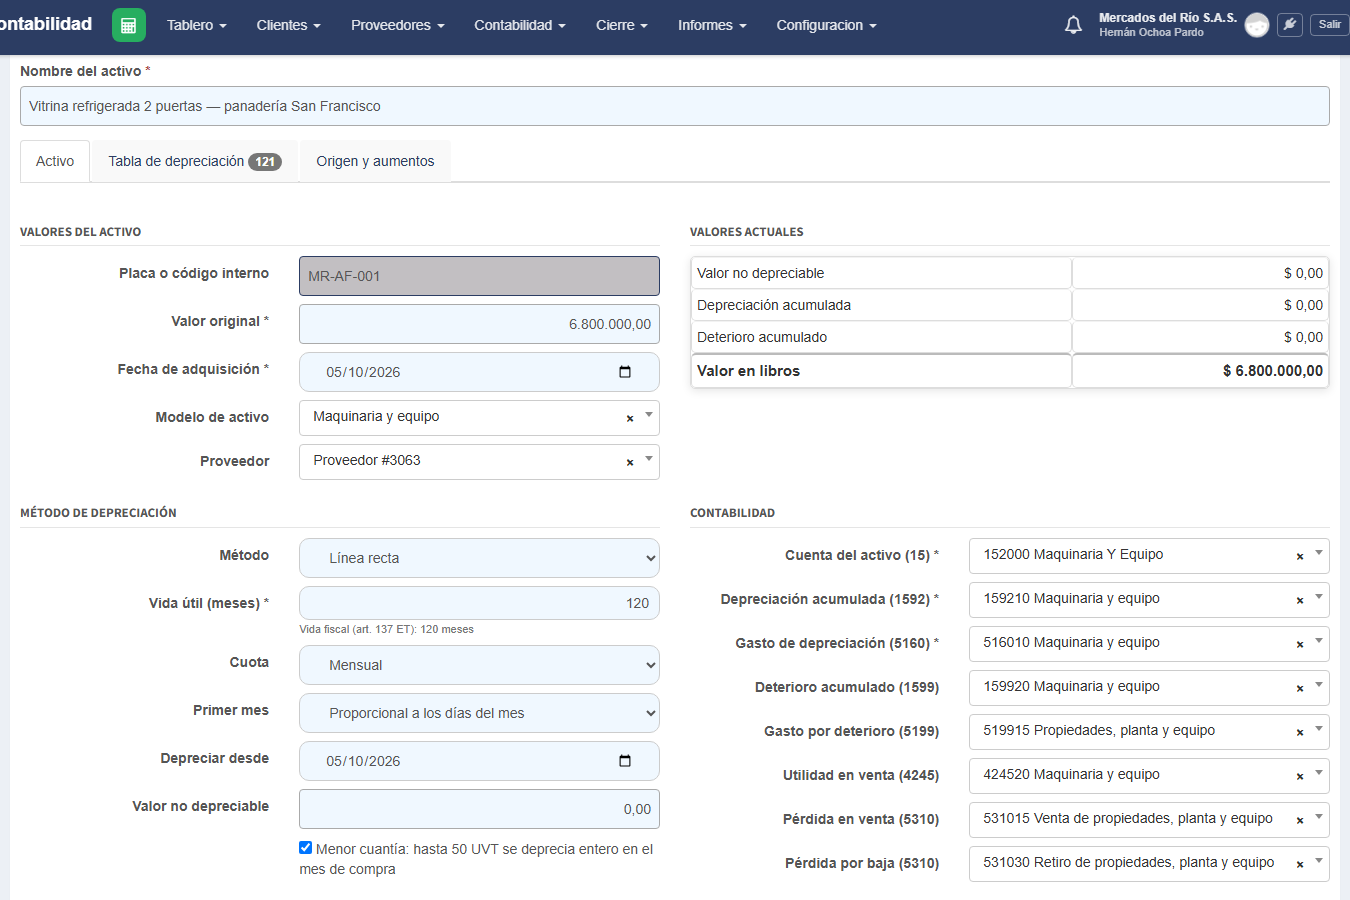Select the Activo tab
This screenshot has width=1350, height=900.
55,161
